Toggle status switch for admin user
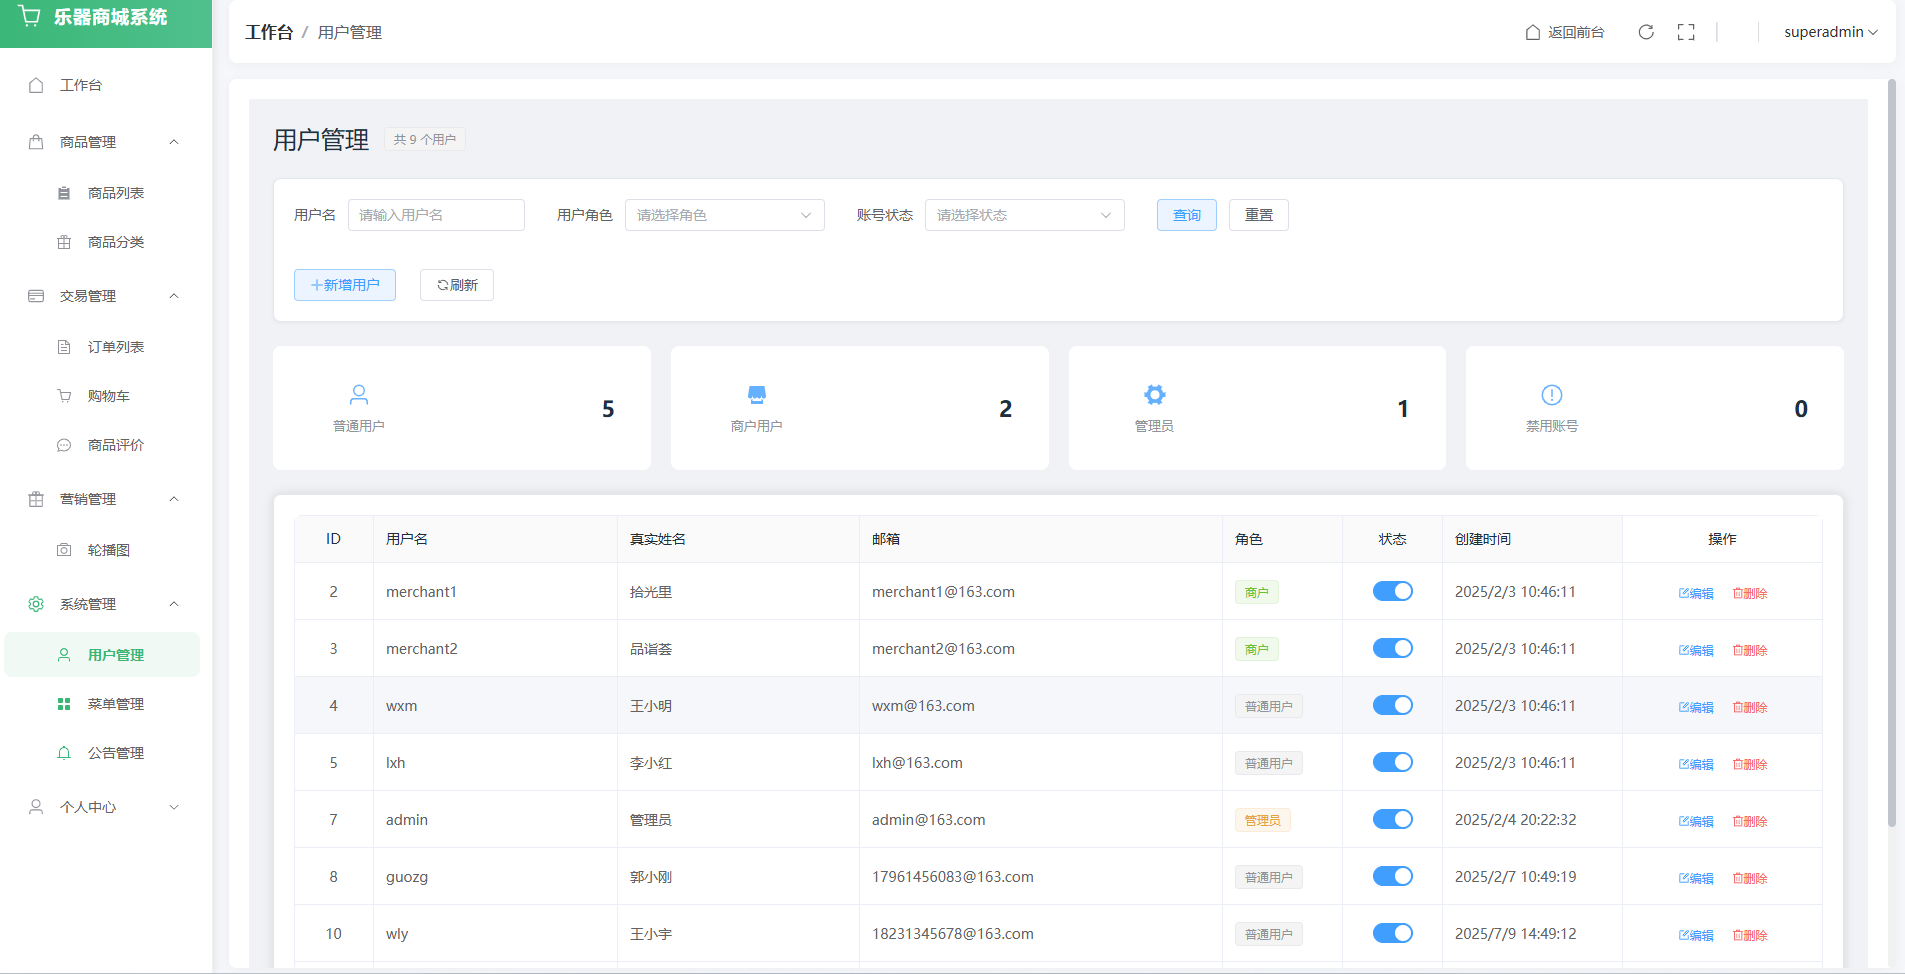The image size is (1905, 974). tap(1392, 819)
